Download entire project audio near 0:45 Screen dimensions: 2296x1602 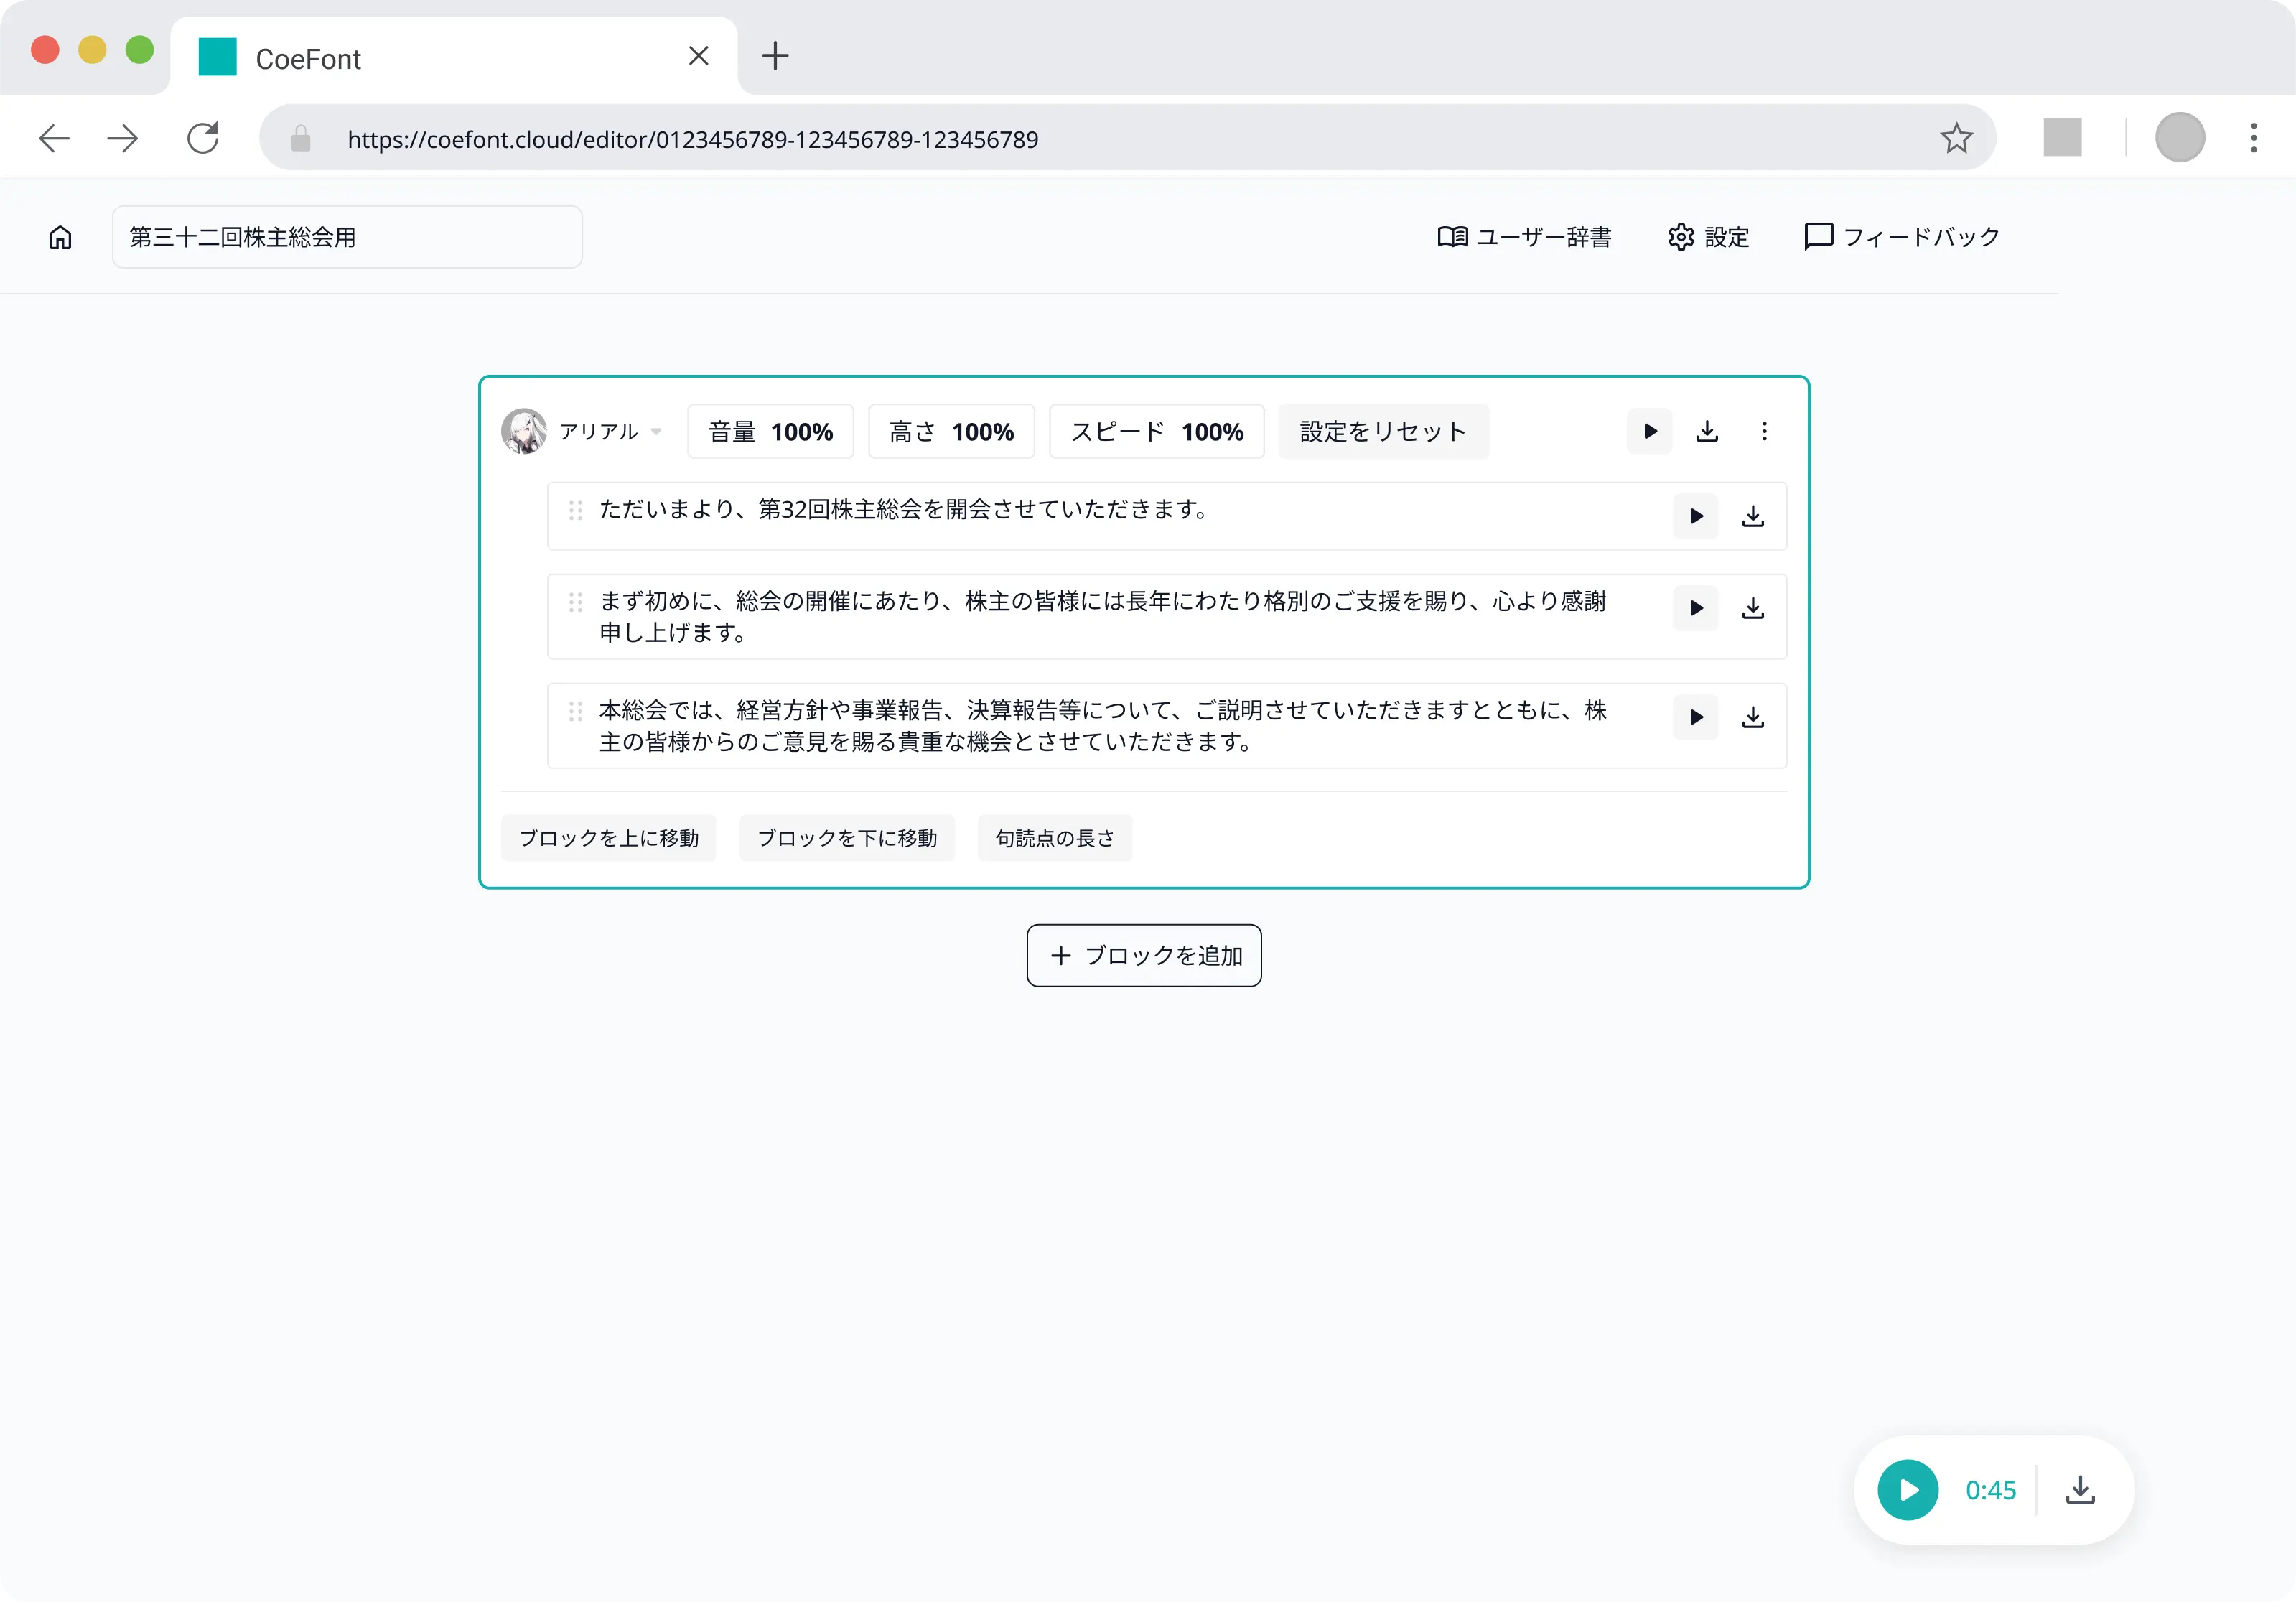(x=2080, y=1490)
